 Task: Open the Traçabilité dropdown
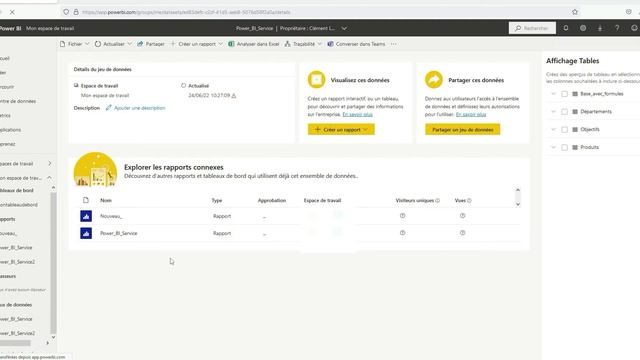tap(303, 44)
